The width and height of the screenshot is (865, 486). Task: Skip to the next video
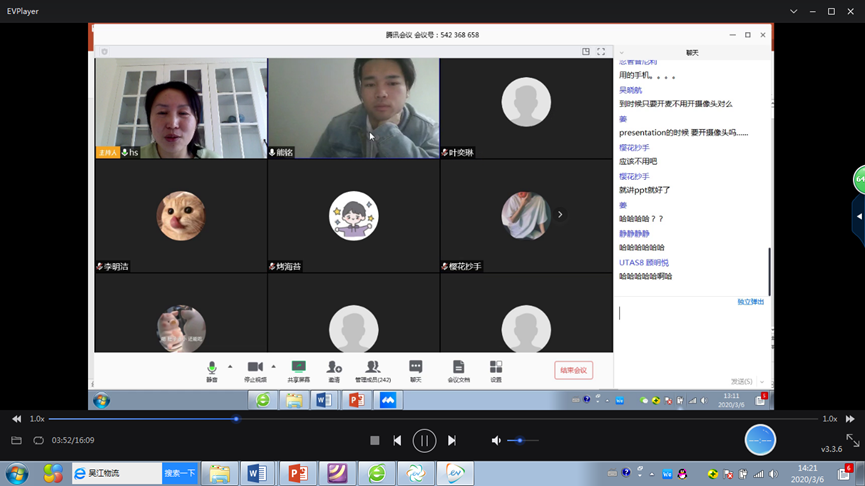tap(452, 440)
